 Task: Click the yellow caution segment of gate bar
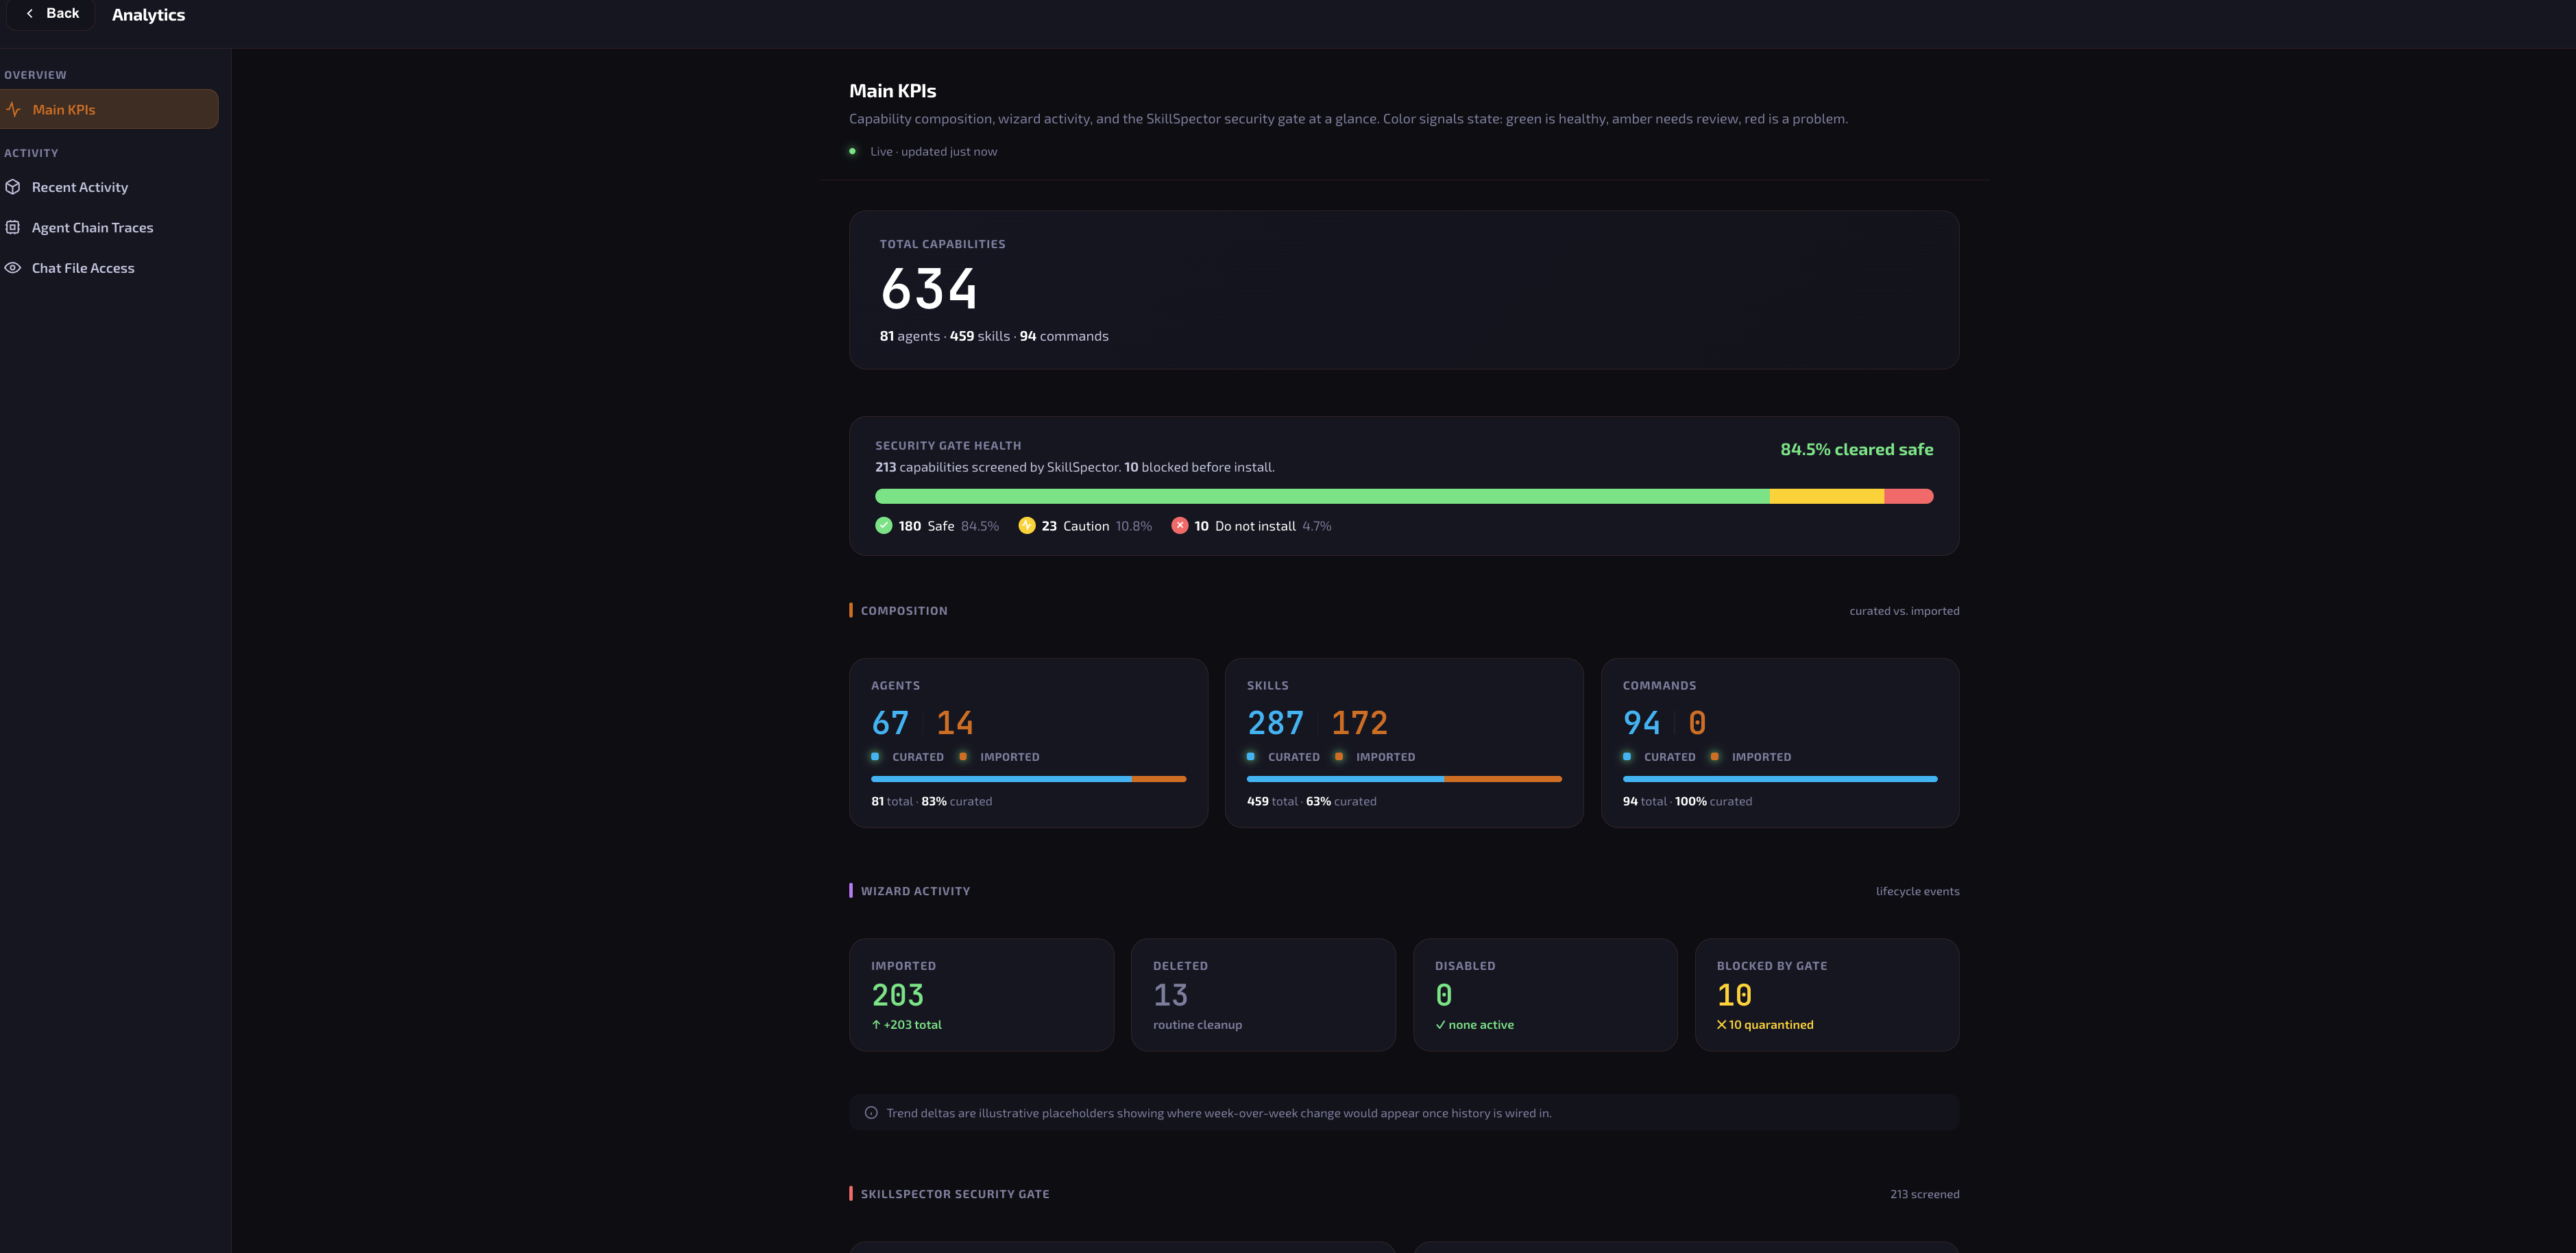(1827, 496)
